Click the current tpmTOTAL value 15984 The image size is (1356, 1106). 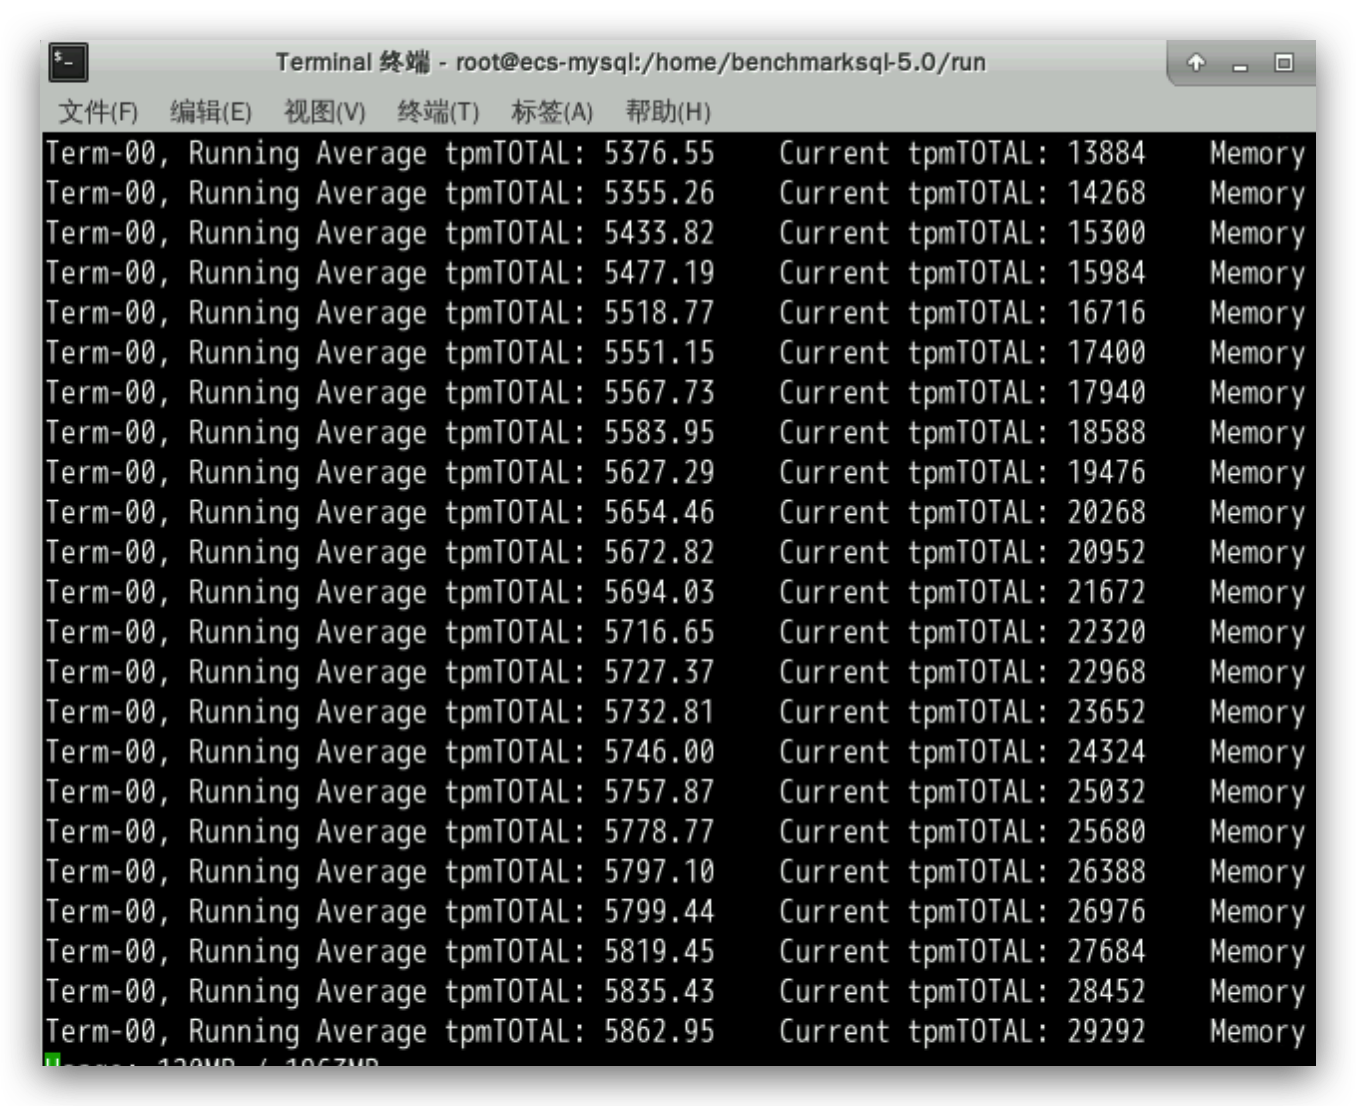1106,273
